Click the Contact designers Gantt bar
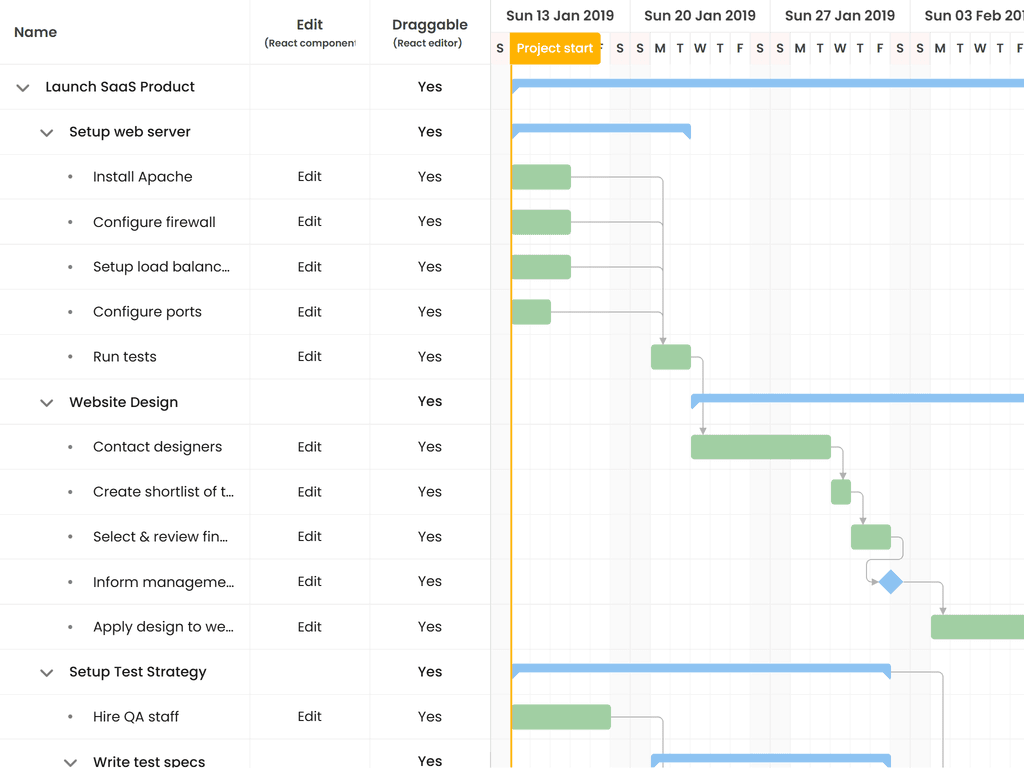 (760, 447)
